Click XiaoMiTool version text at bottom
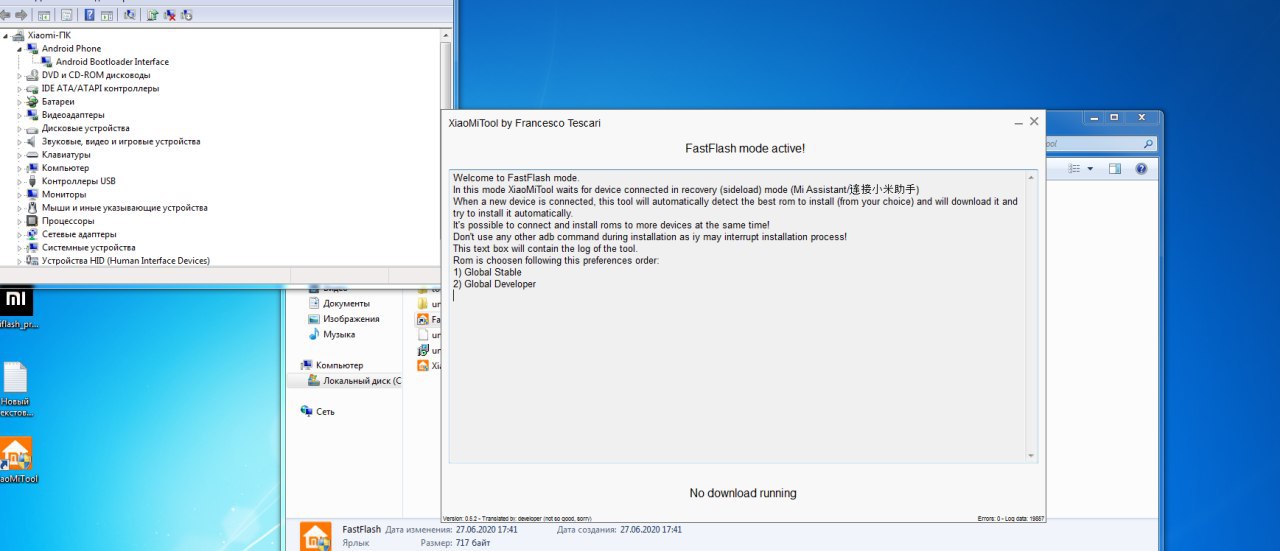1280x551 pixels. pos(516,518)
